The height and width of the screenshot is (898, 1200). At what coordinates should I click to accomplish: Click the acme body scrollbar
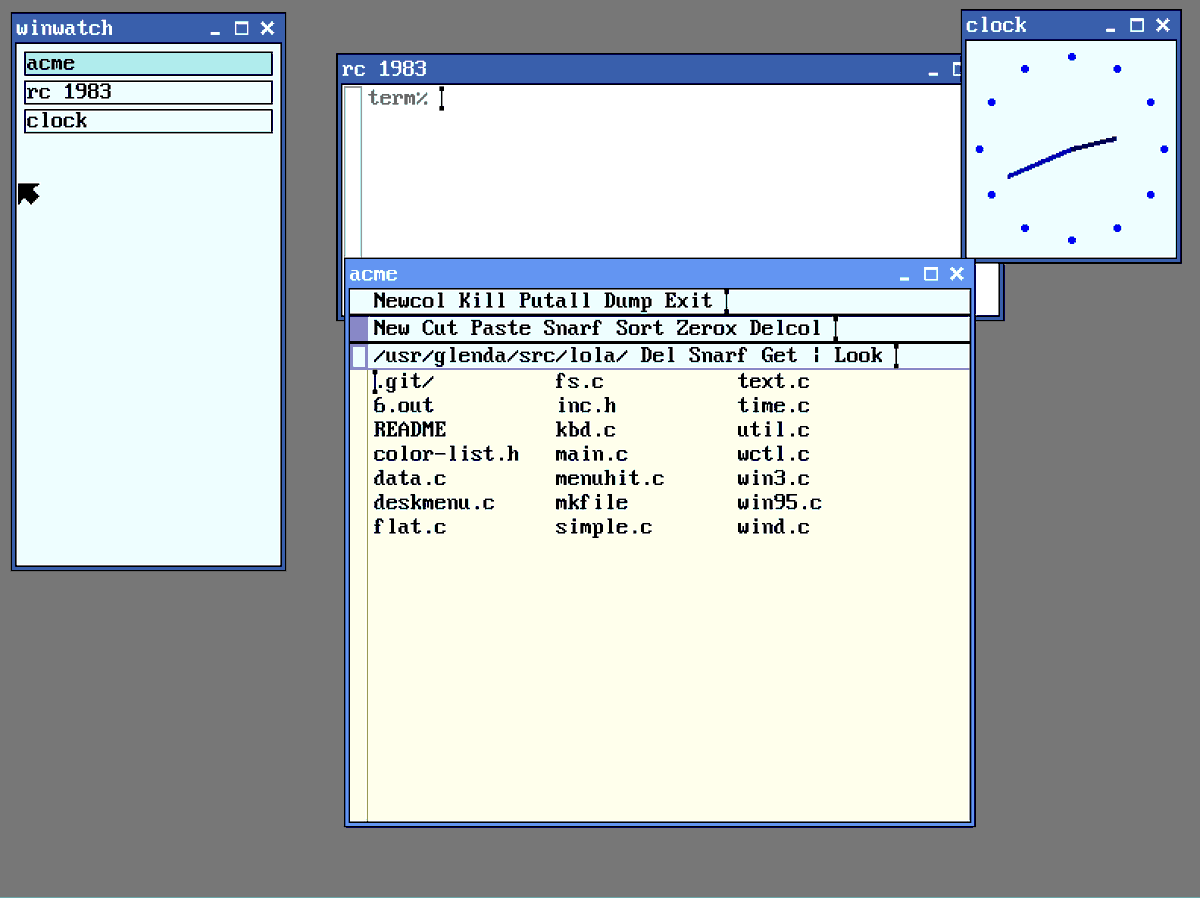(359, 596)
